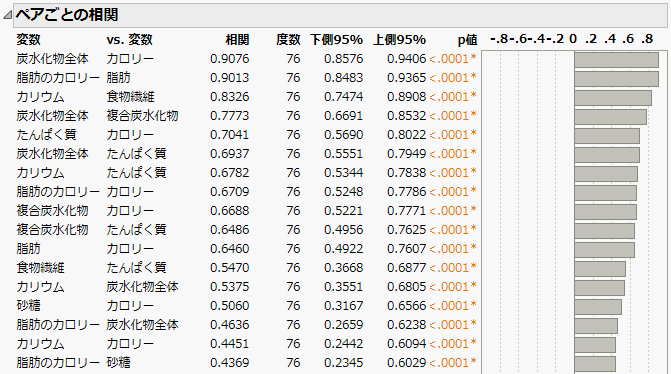This screenshot has height=374, width=671.
Task: Select 食物繊維 in the 変数 column
Action: (40, 267)
